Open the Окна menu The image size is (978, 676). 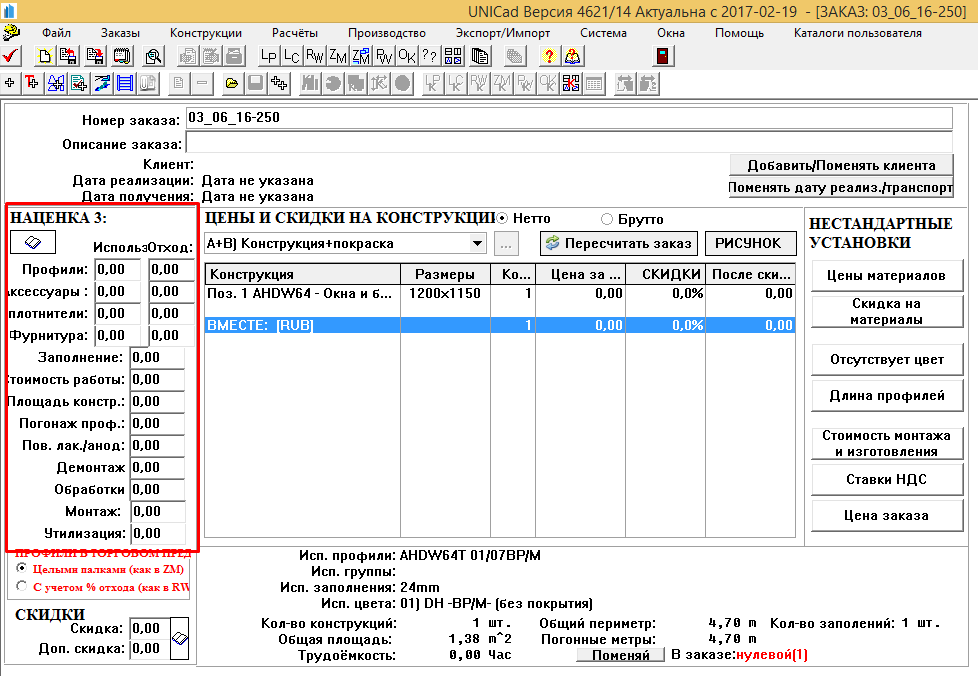click(x=671, y=33)
